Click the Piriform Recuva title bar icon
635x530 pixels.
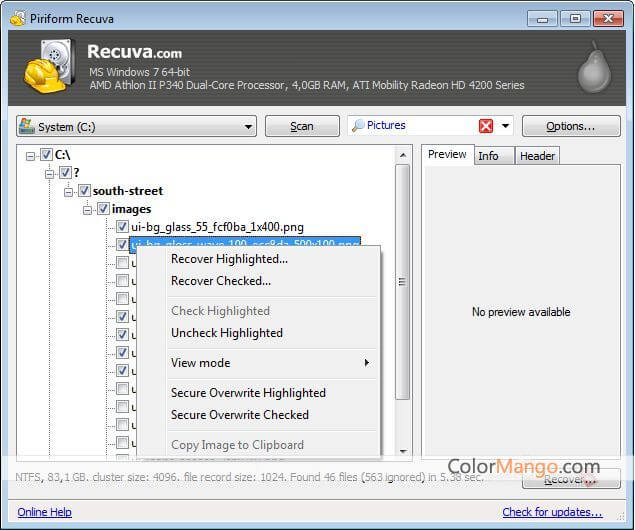(x=16, y=16)
